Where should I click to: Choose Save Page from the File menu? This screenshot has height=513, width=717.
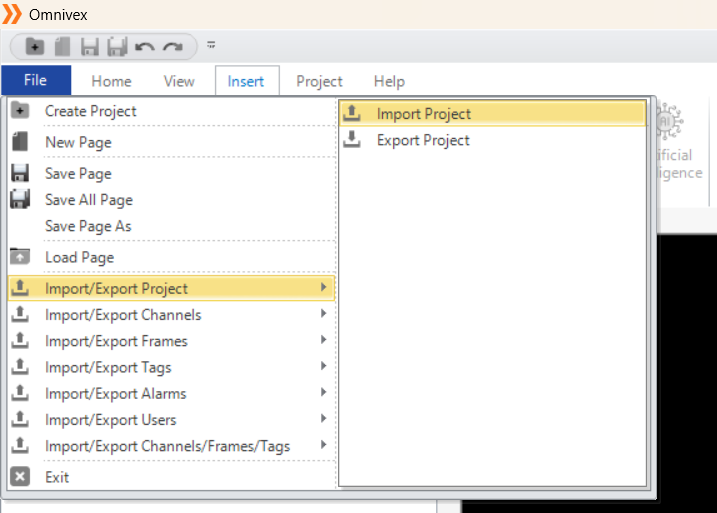click(171, 173)
